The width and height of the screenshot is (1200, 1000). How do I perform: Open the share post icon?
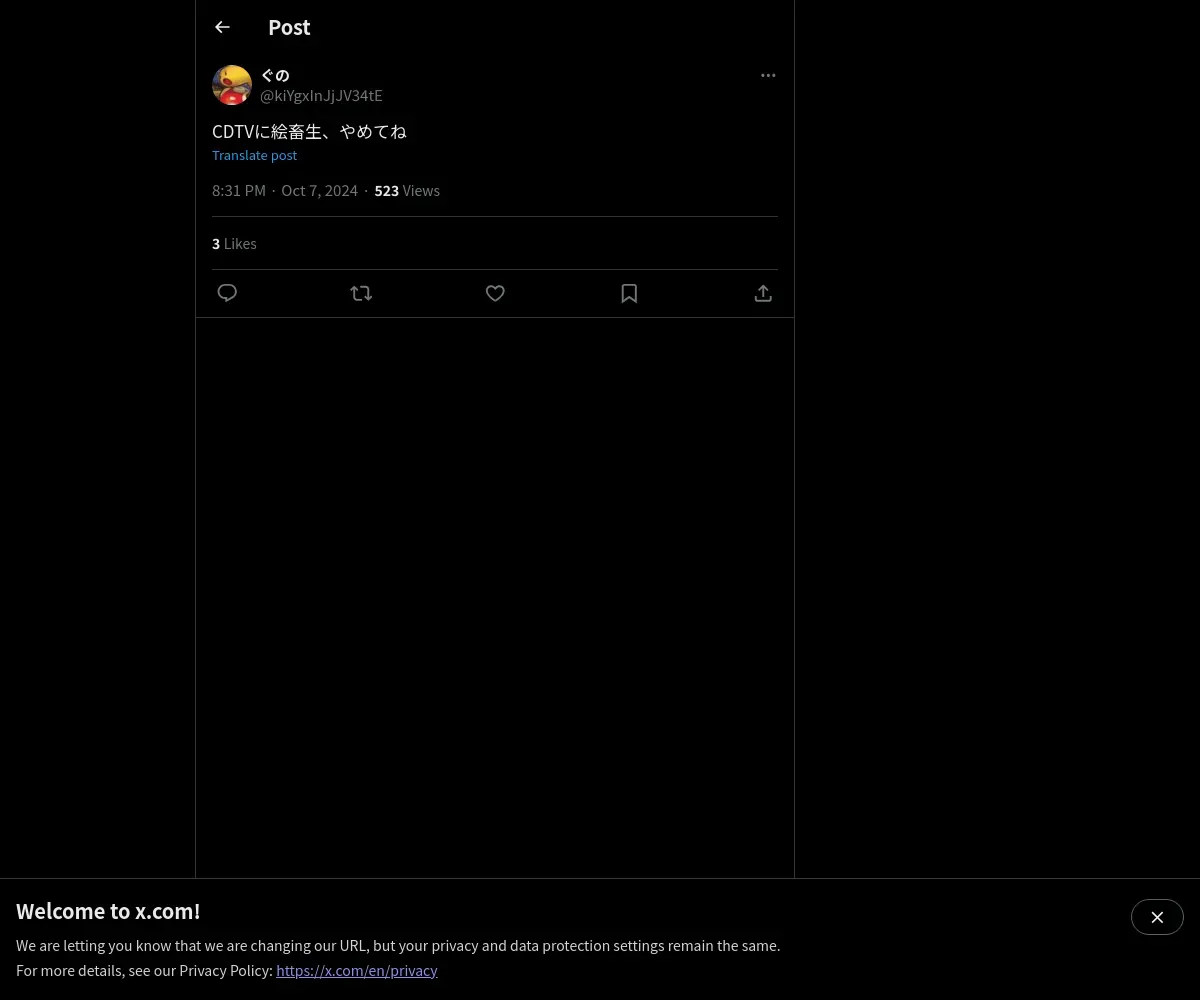(x=763, y=293)
